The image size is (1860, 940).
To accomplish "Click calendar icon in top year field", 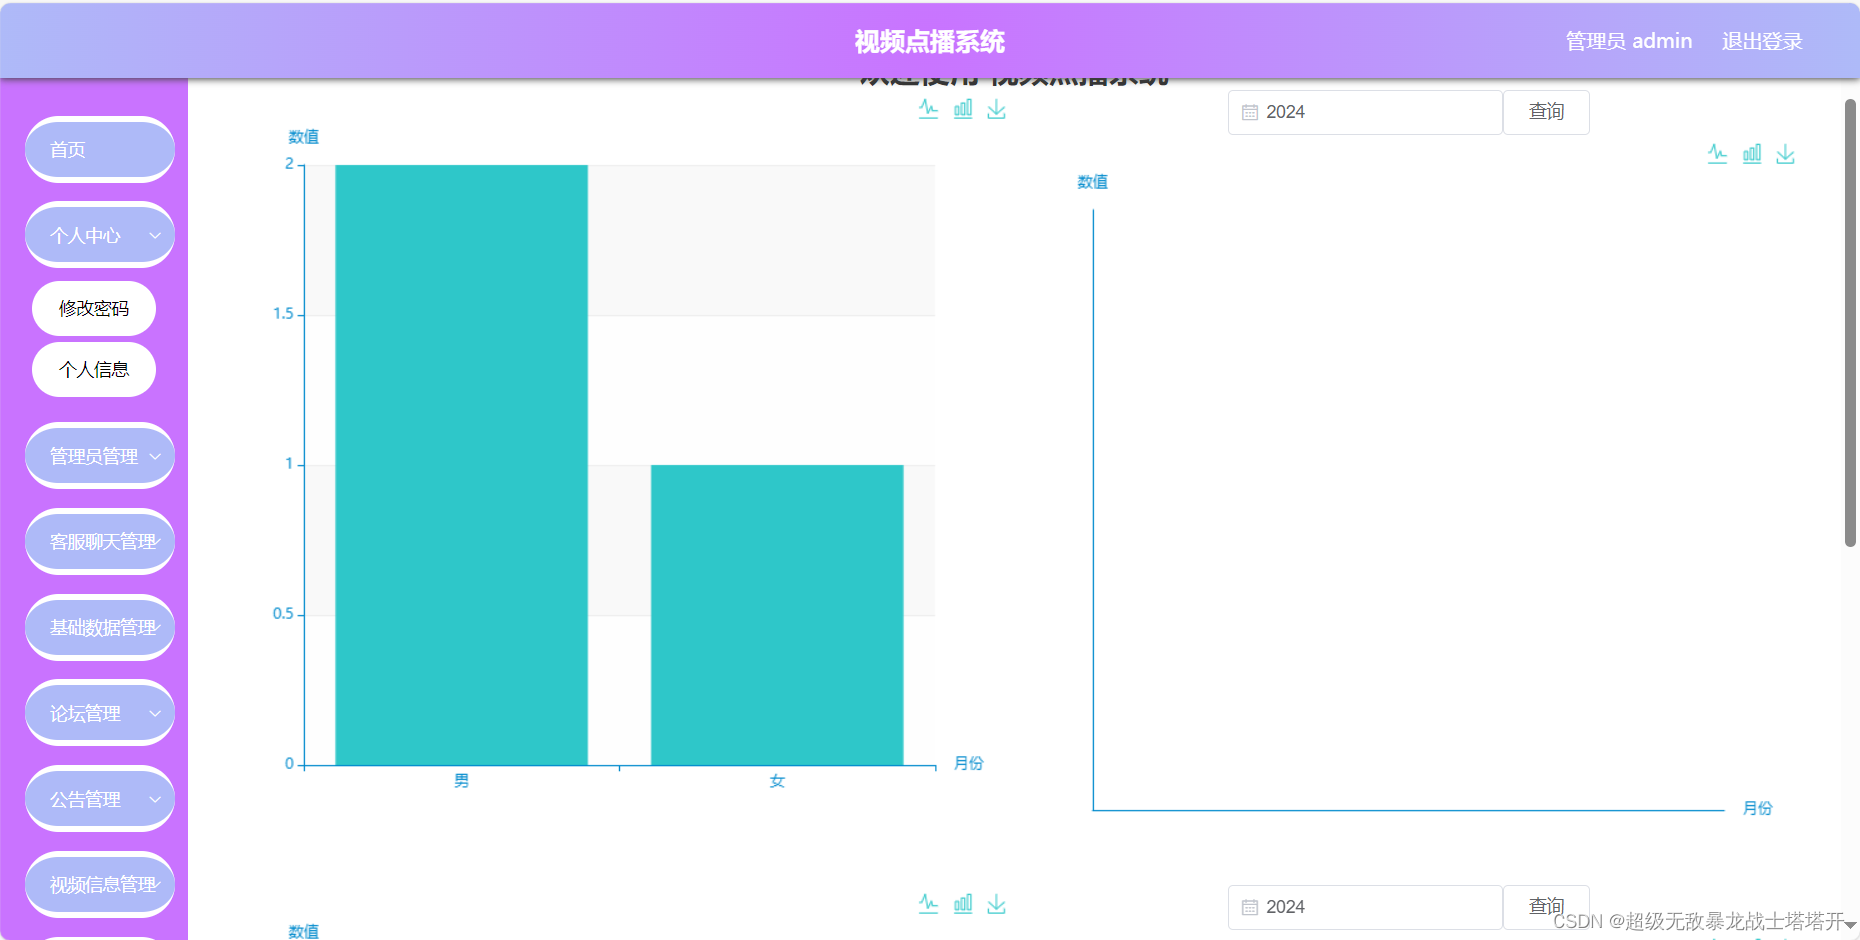I will click(x=1250, y=112).
